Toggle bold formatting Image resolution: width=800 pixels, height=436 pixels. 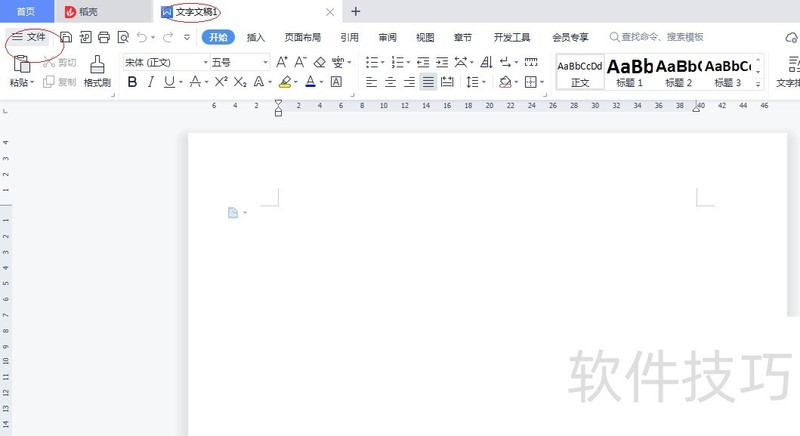132,82
